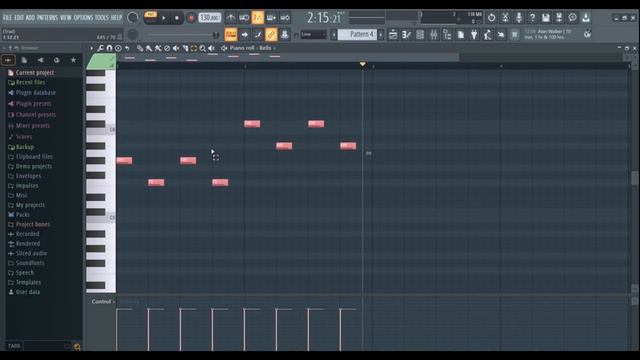Open the project info speech bubble icon
This screenshot has height=360, width=640.
[573, 18]
